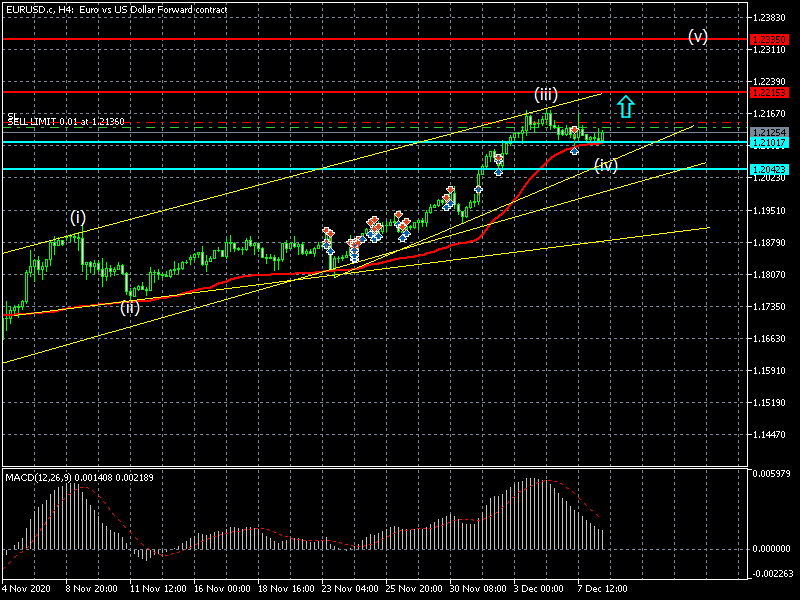This screenshot has width=800, height=600.
Task: Click the (iv) wave label
Action: [x=605, y=165]
